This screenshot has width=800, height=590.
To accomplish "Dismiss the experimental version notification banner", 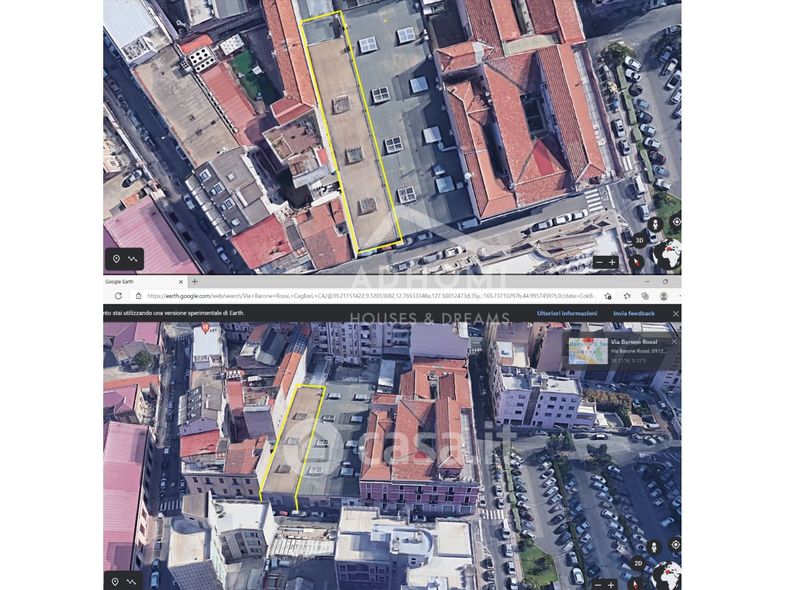I will [x=675, y=313].
